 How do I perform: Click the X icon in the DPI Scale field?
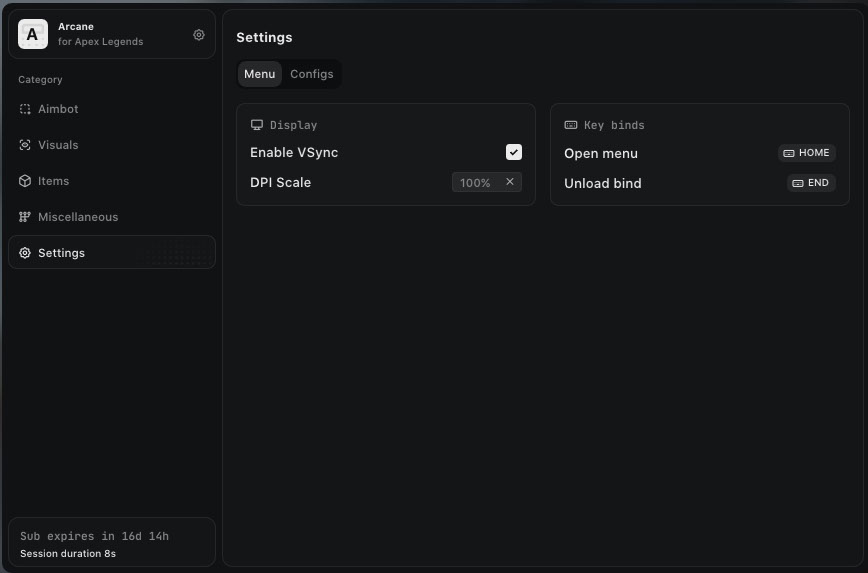(x=510, y=182)
